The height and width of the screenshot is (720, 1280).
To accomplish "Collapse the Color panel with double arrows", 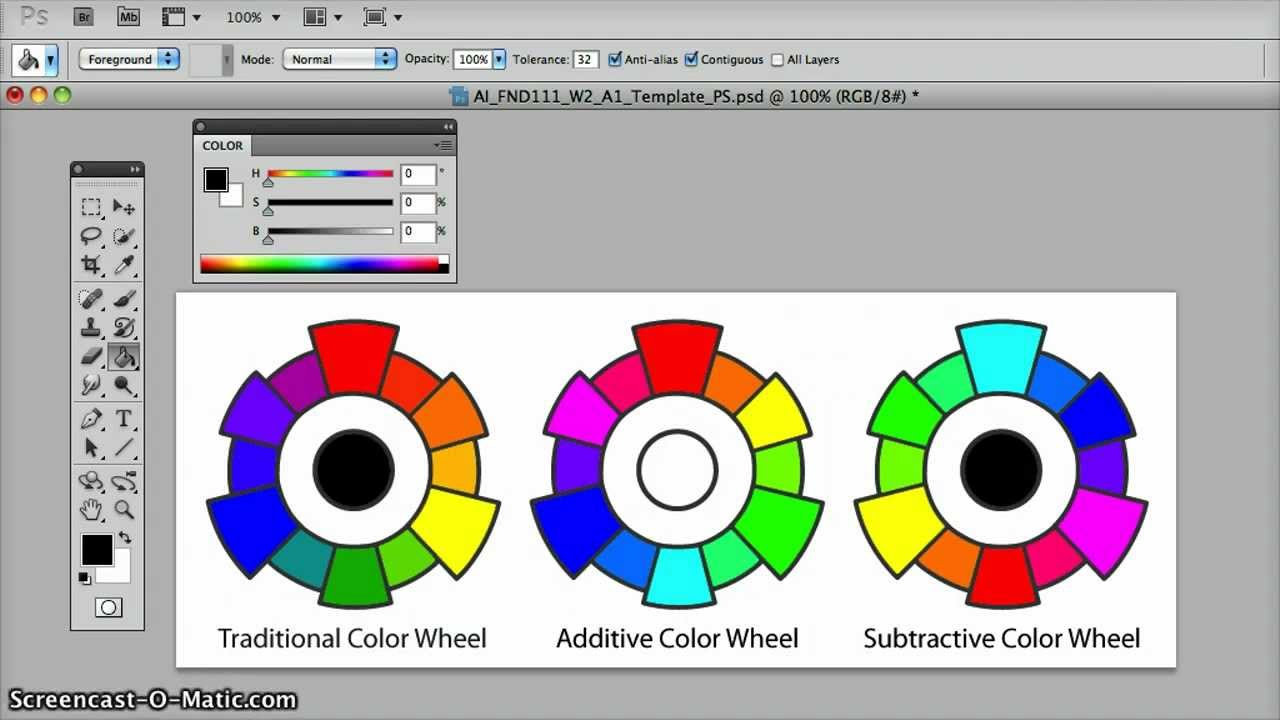I will click(447, 127).
